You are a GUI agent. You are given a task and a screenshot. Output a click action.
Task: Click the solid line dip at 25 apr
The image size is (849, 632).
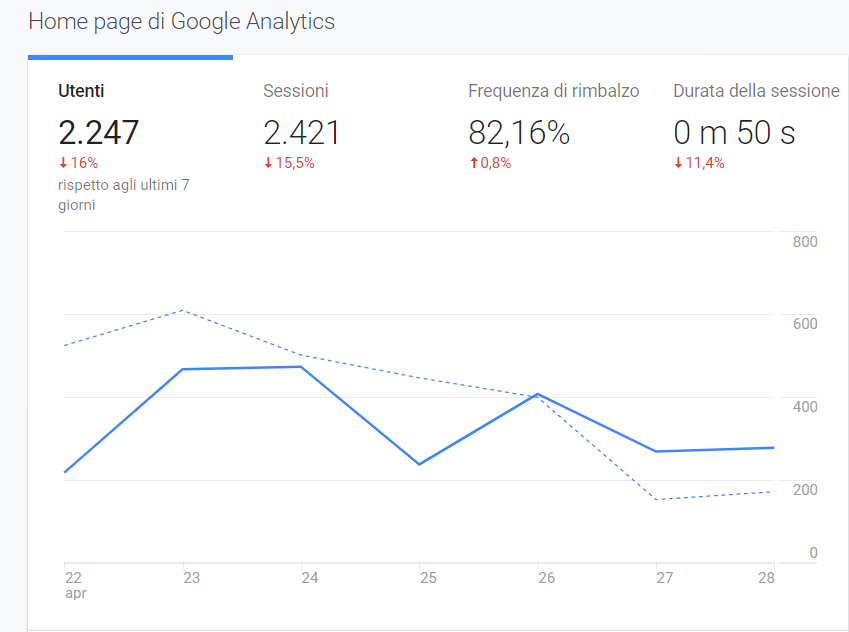coord(419,464)
